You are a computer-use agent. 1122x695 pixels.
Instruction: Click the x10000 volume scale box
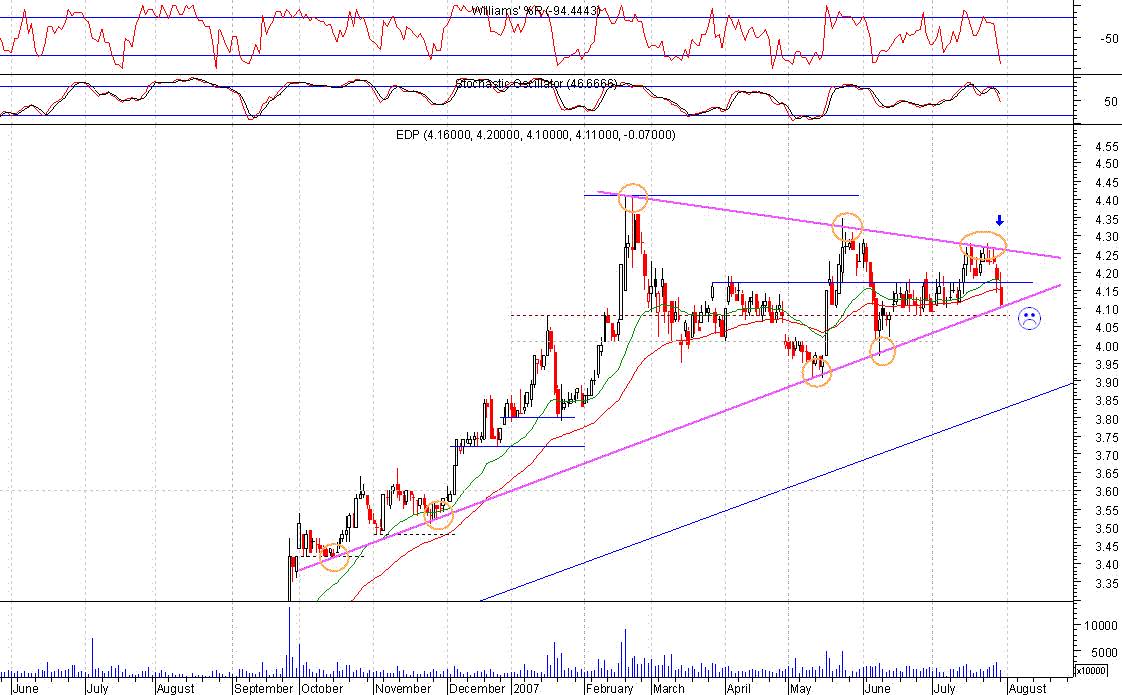coord(1091,671)
